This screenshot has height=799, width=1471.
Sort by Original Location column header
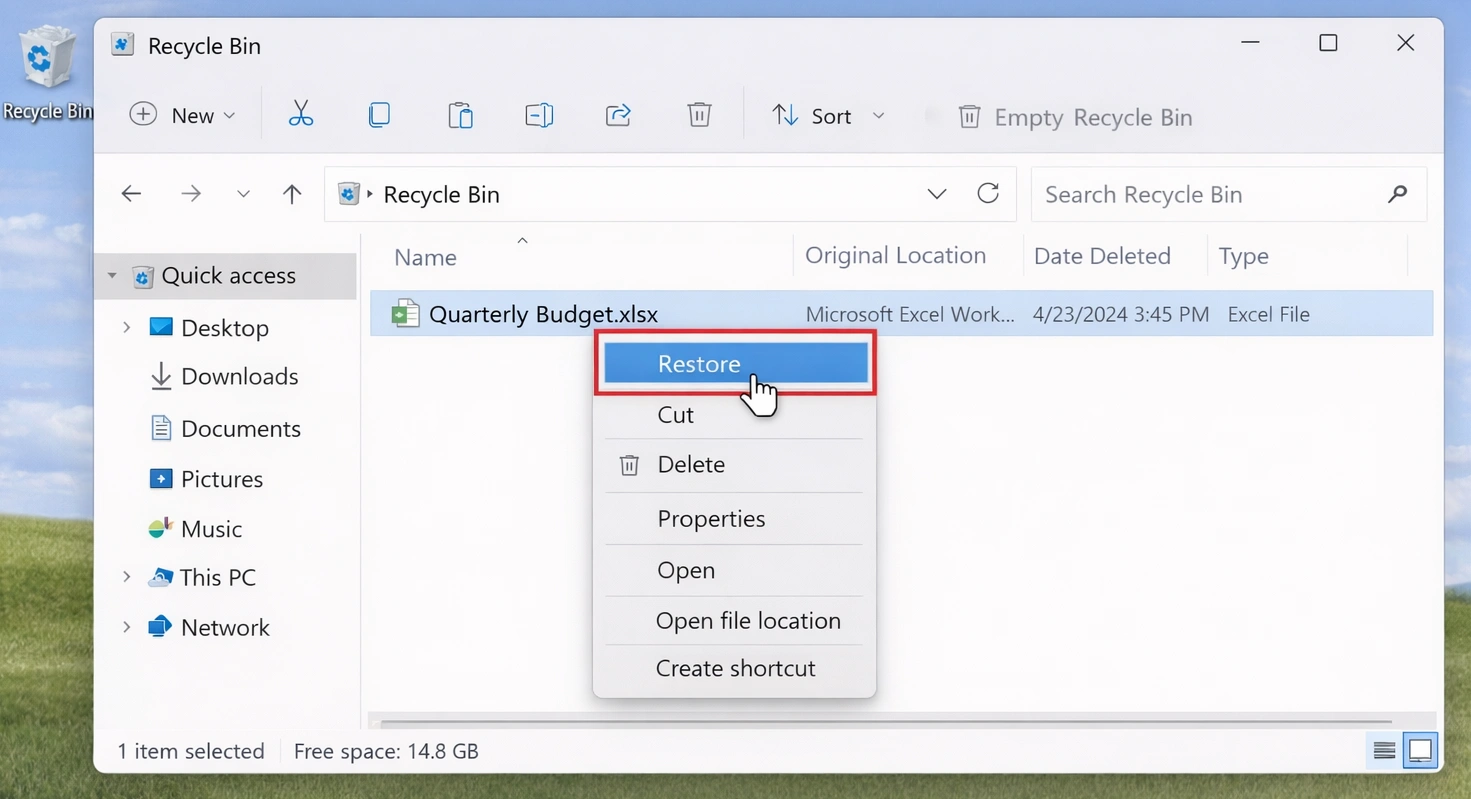pos(895,255)
